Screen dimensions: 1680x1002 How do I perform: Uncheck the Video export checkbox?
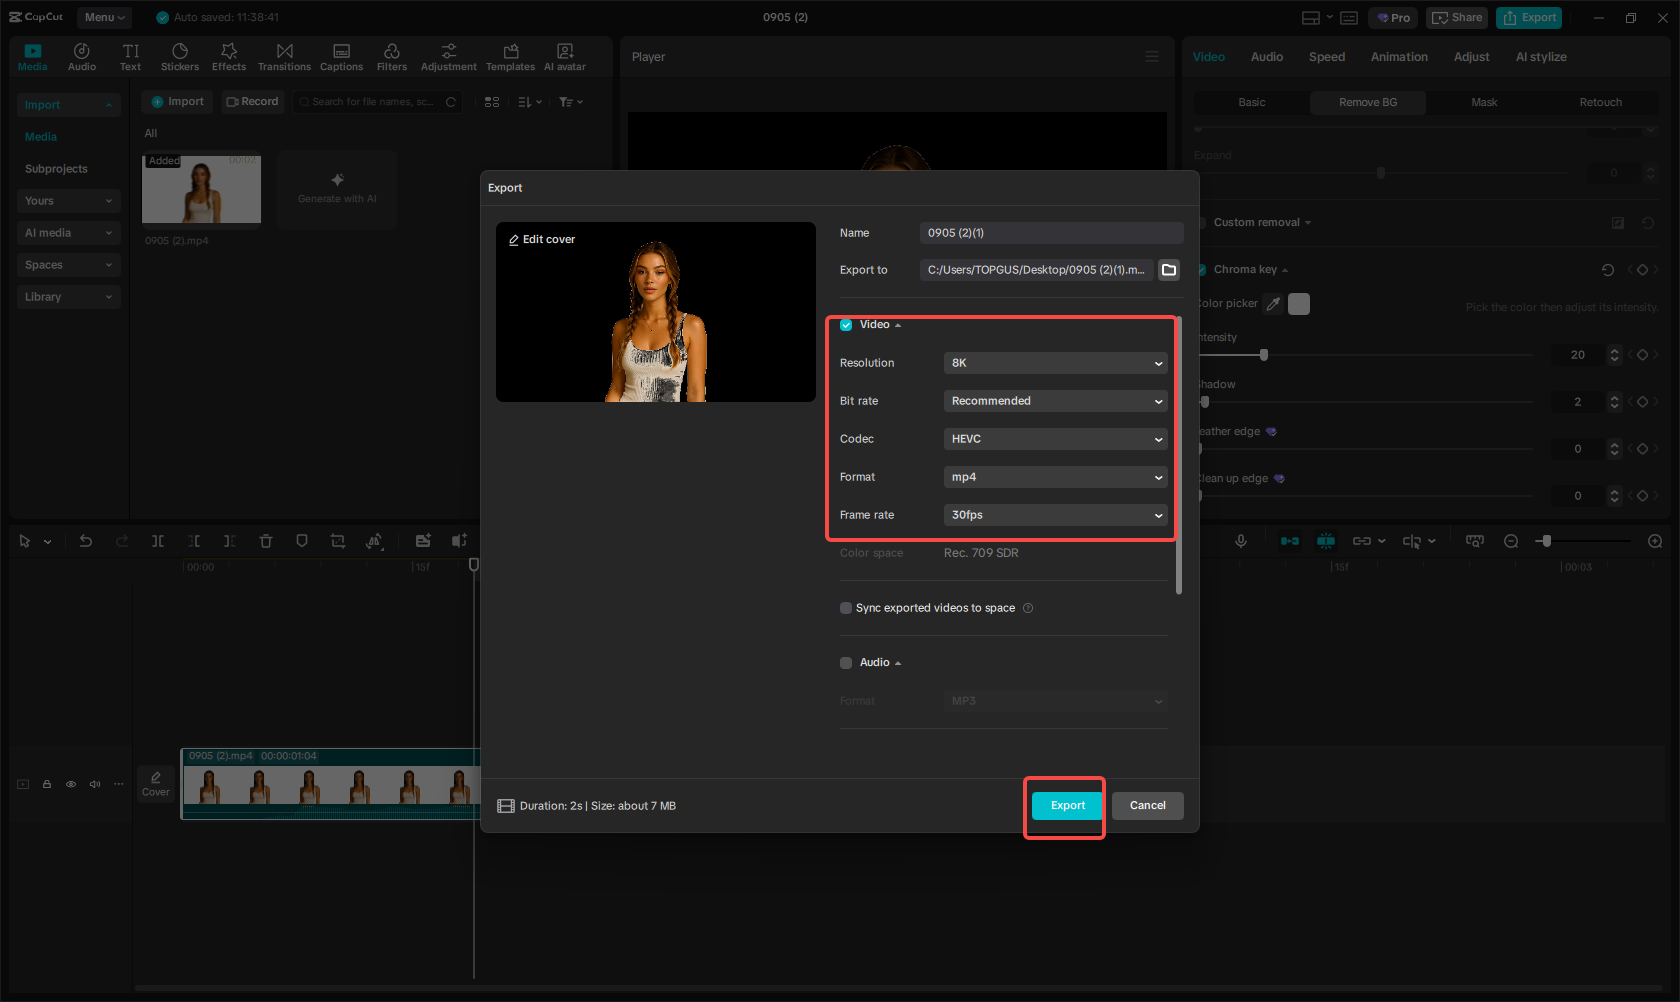tap(846, 324)
